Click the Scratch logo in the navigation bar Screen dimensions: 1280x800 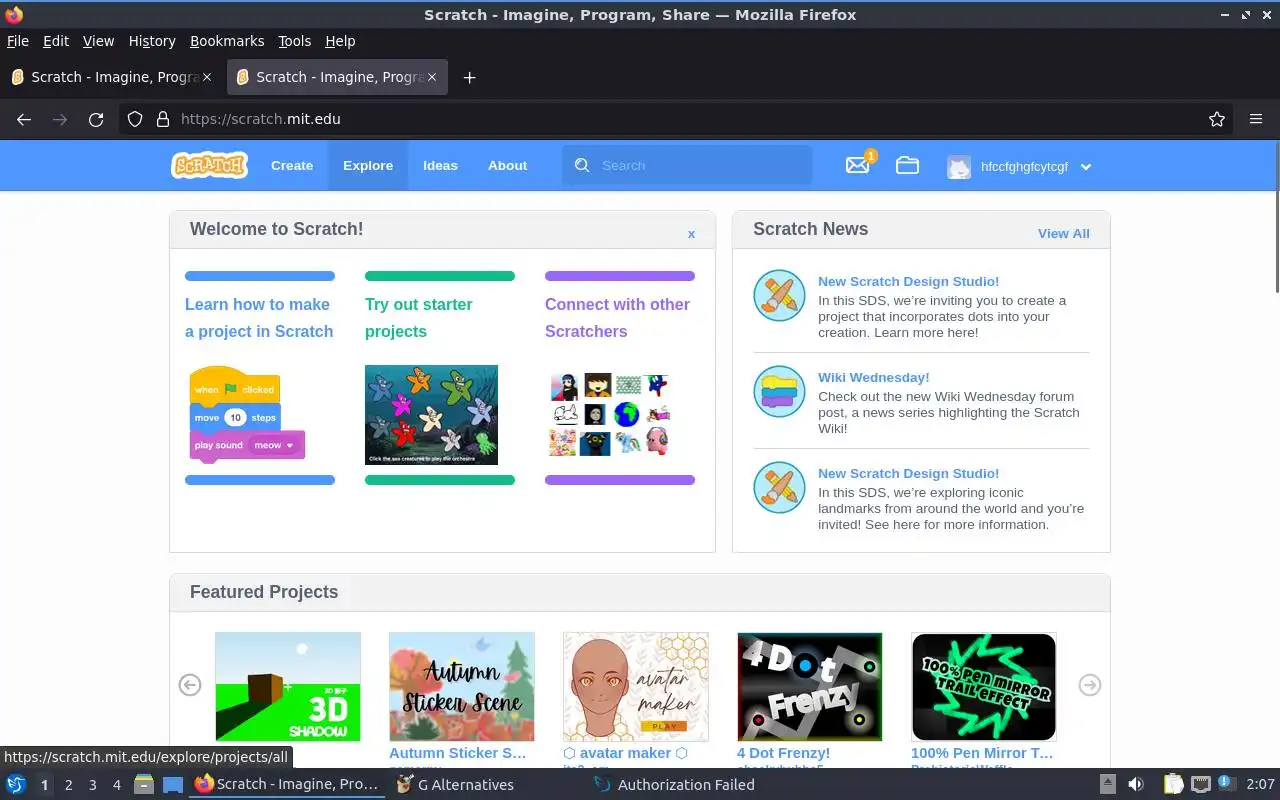[x=209, y=166]
